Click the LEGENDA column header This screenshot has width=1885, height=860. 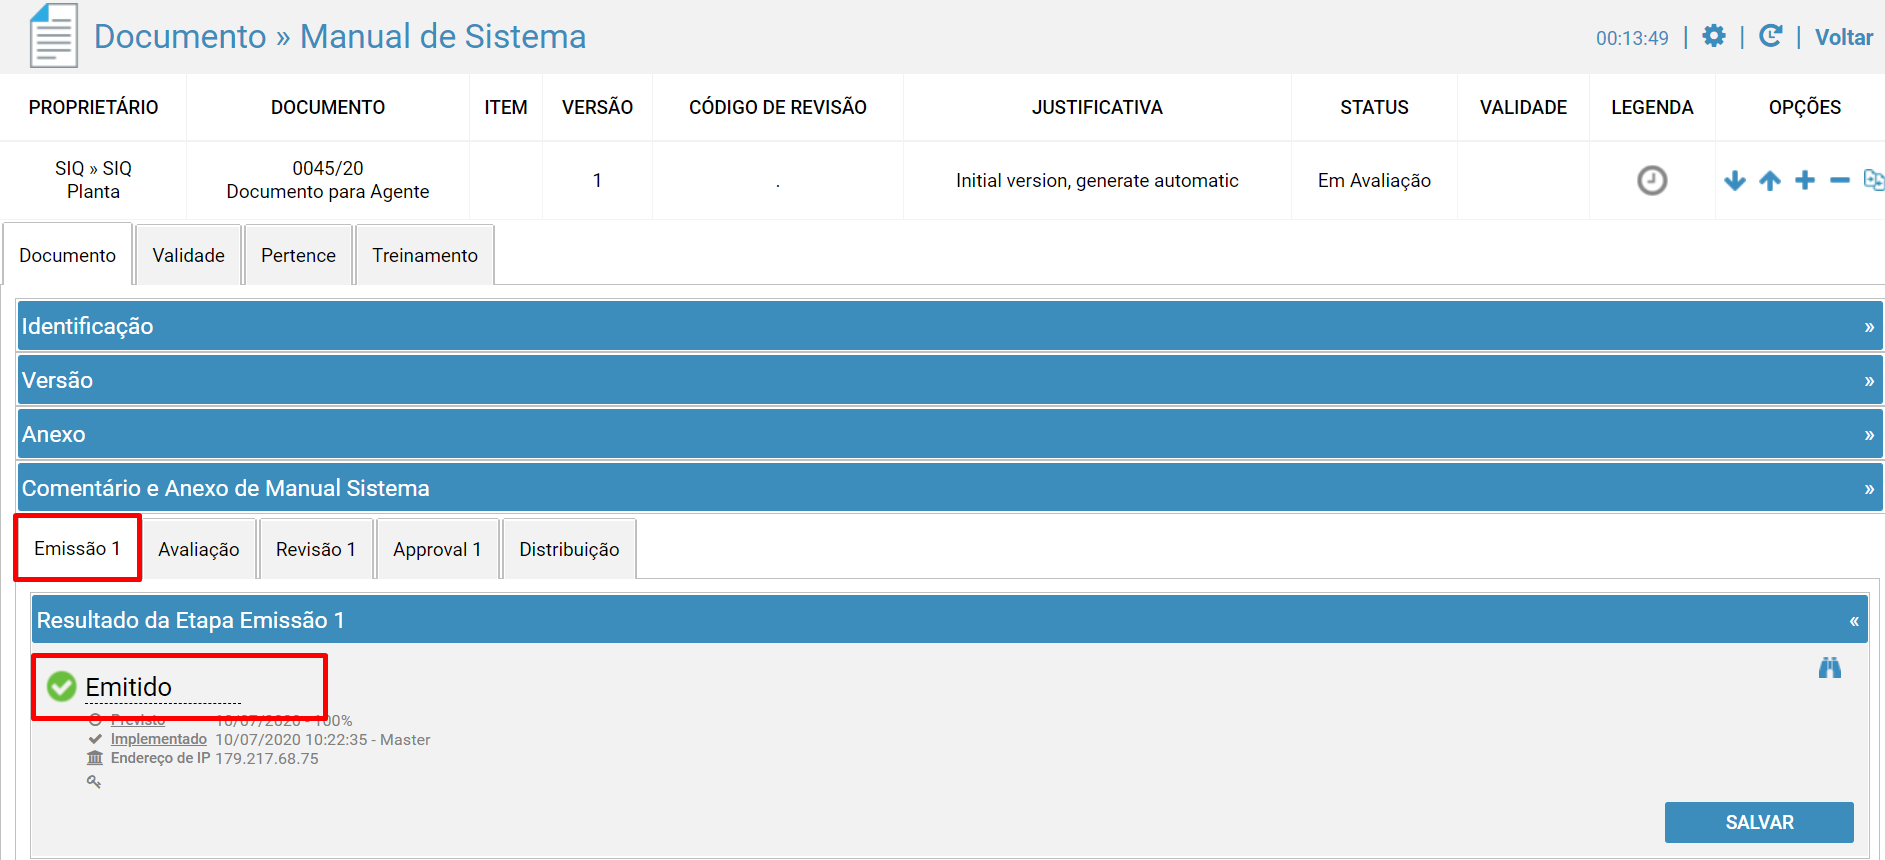1652,107
